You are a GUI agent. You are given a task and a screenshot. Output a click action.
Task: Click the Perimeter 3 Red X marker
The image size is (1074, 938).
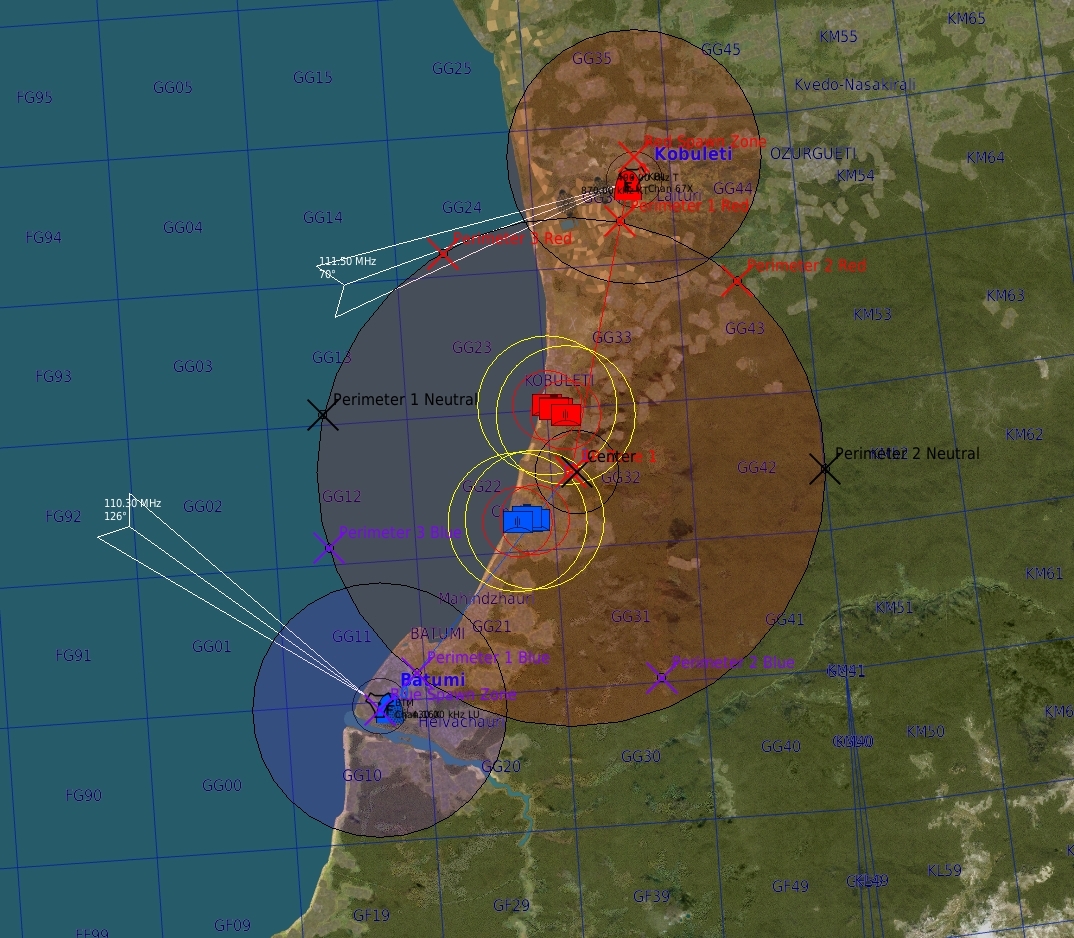[443, 254]
